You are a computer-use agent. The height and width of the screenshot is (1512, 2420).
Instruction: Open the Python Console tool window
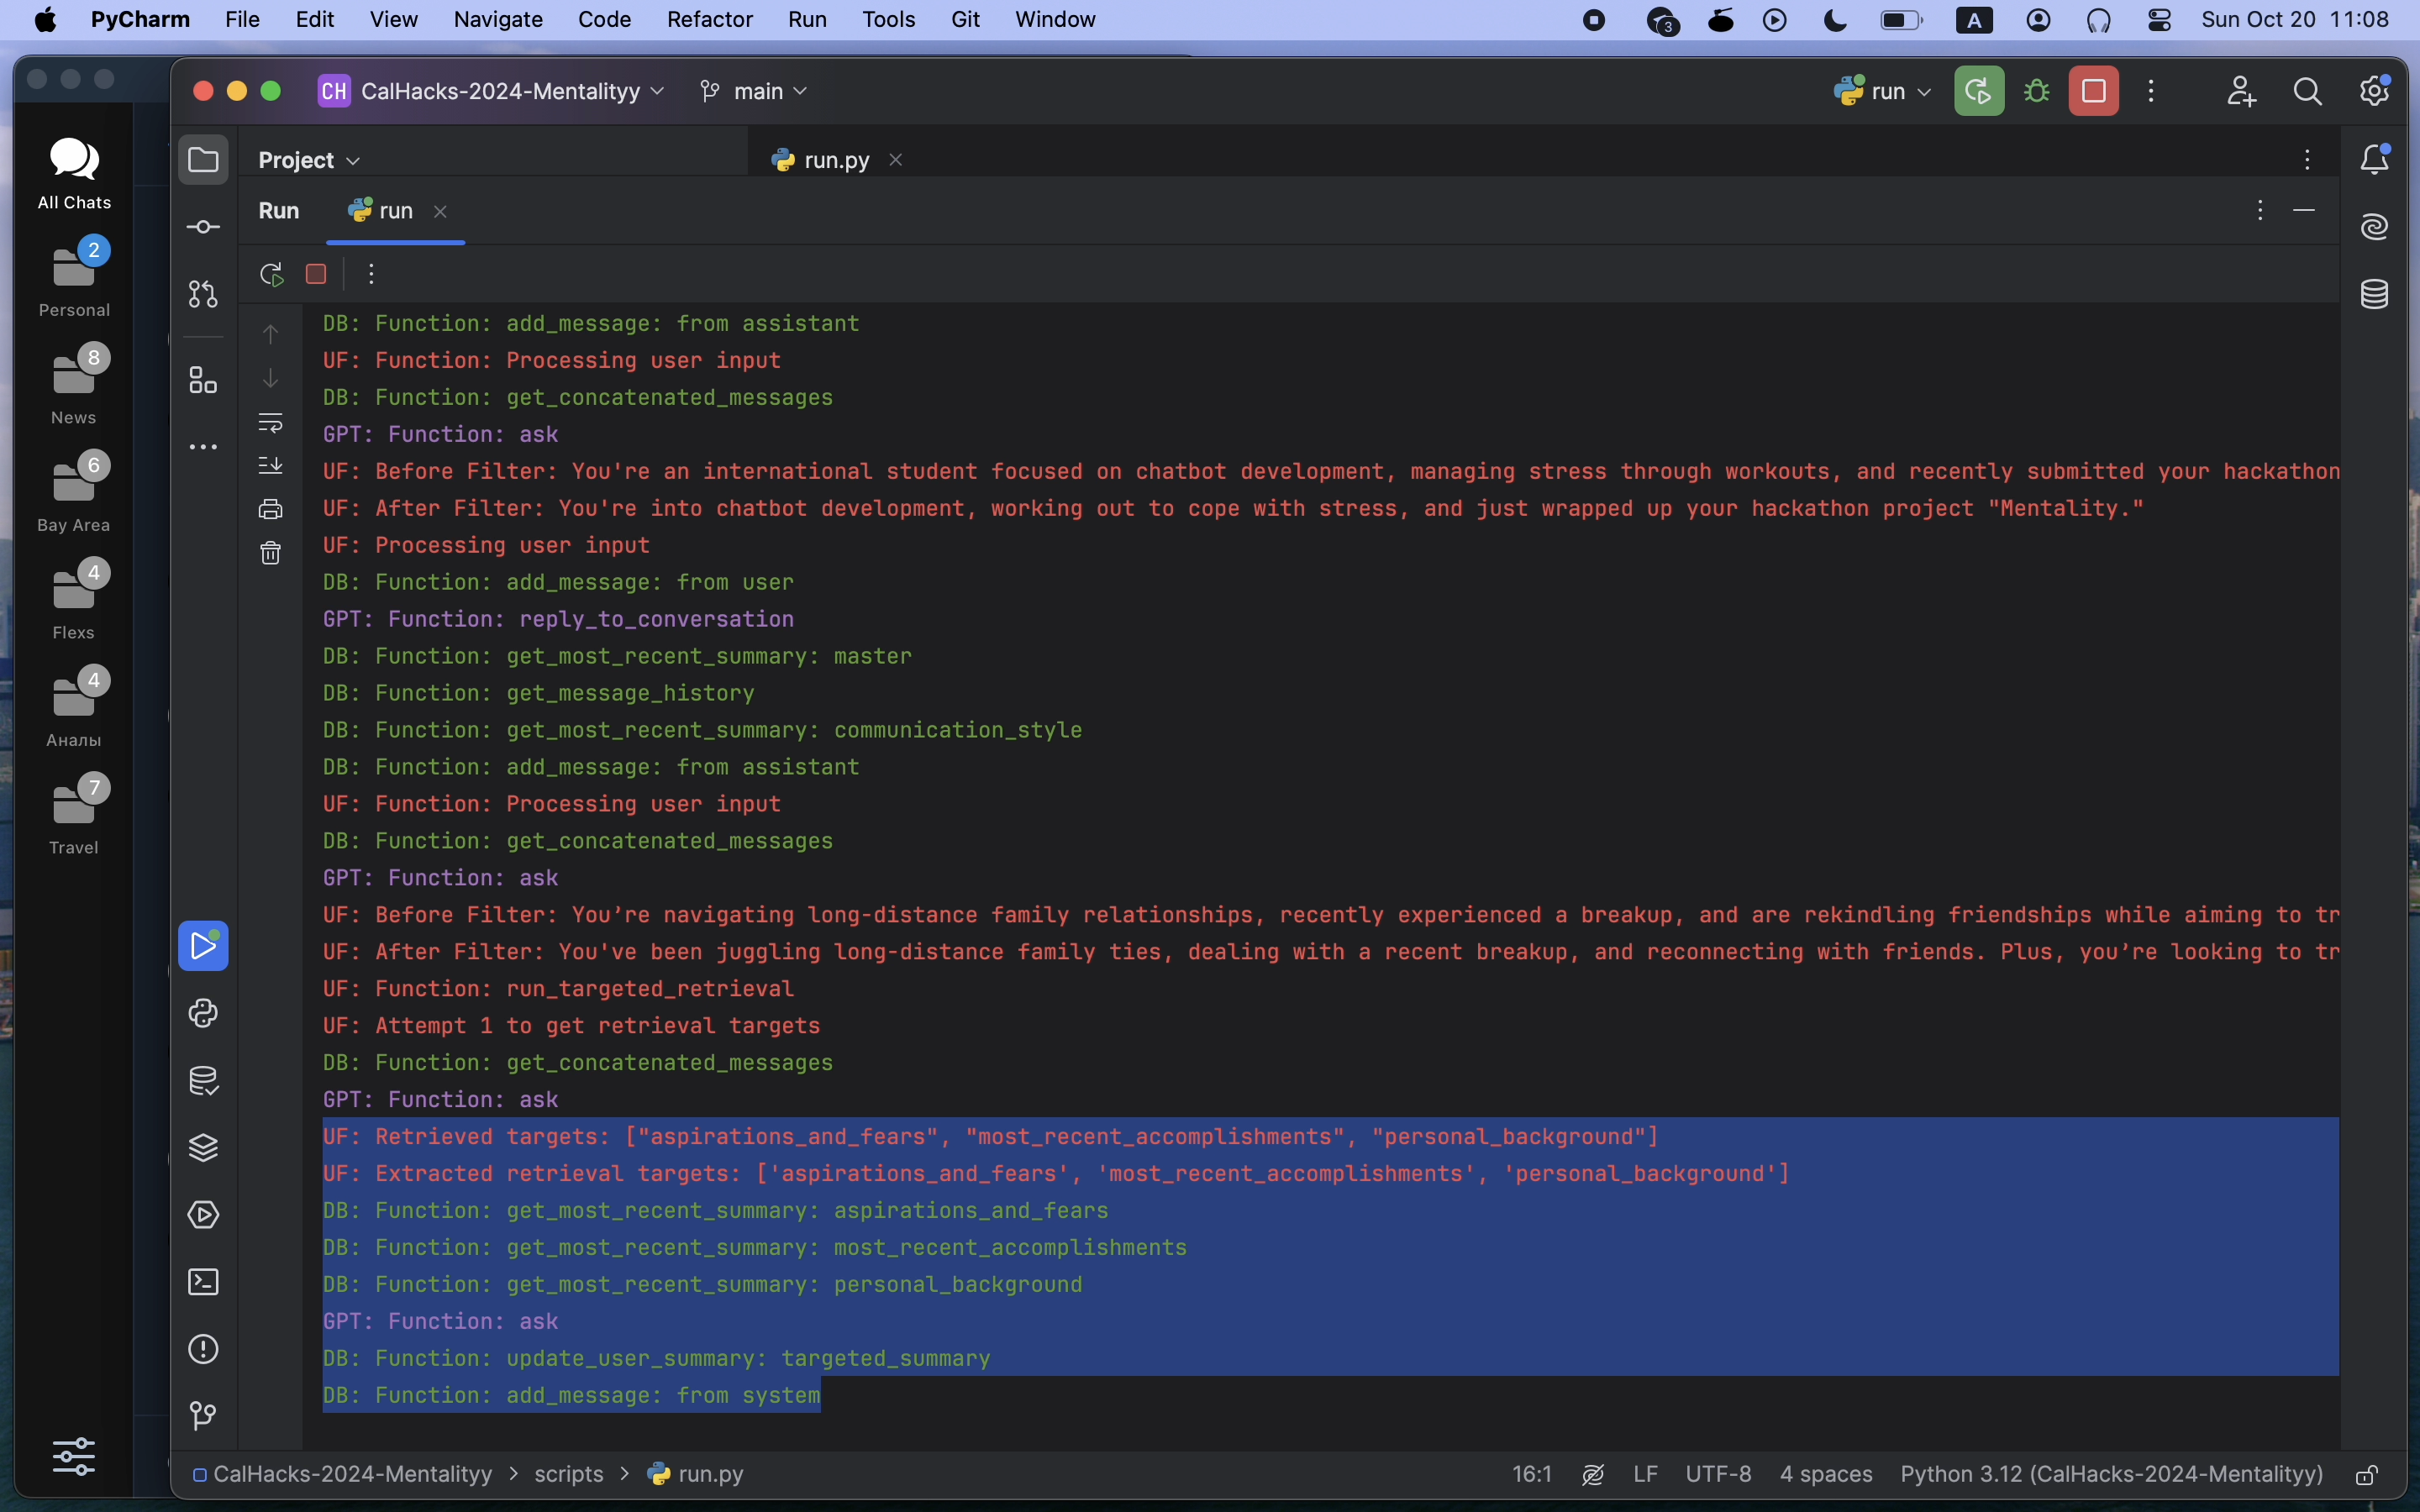[203, 1013]
